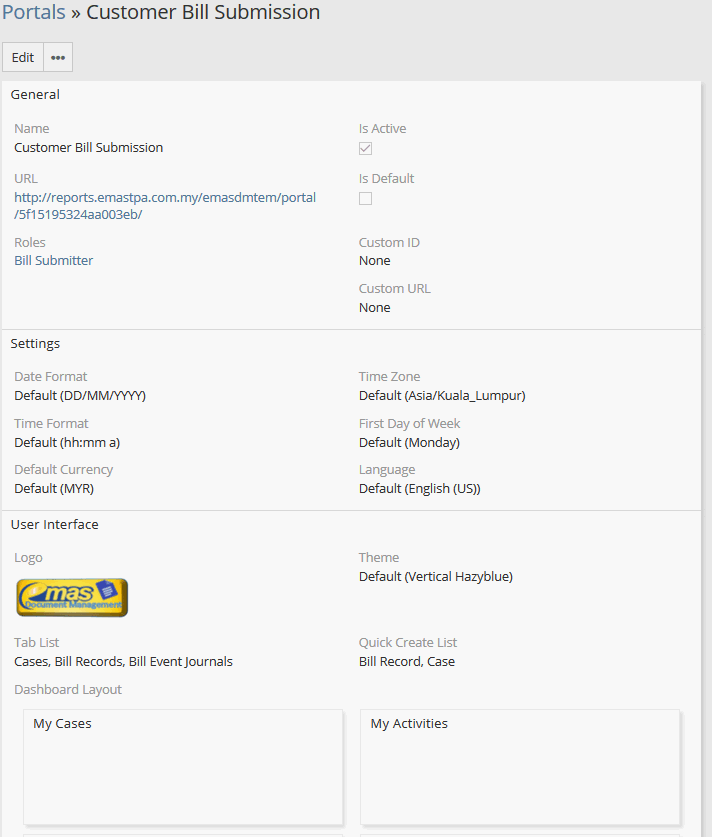Toggle the Is Default checkbox
This screenshot has height=837, width=712.
tap(366, 199)
